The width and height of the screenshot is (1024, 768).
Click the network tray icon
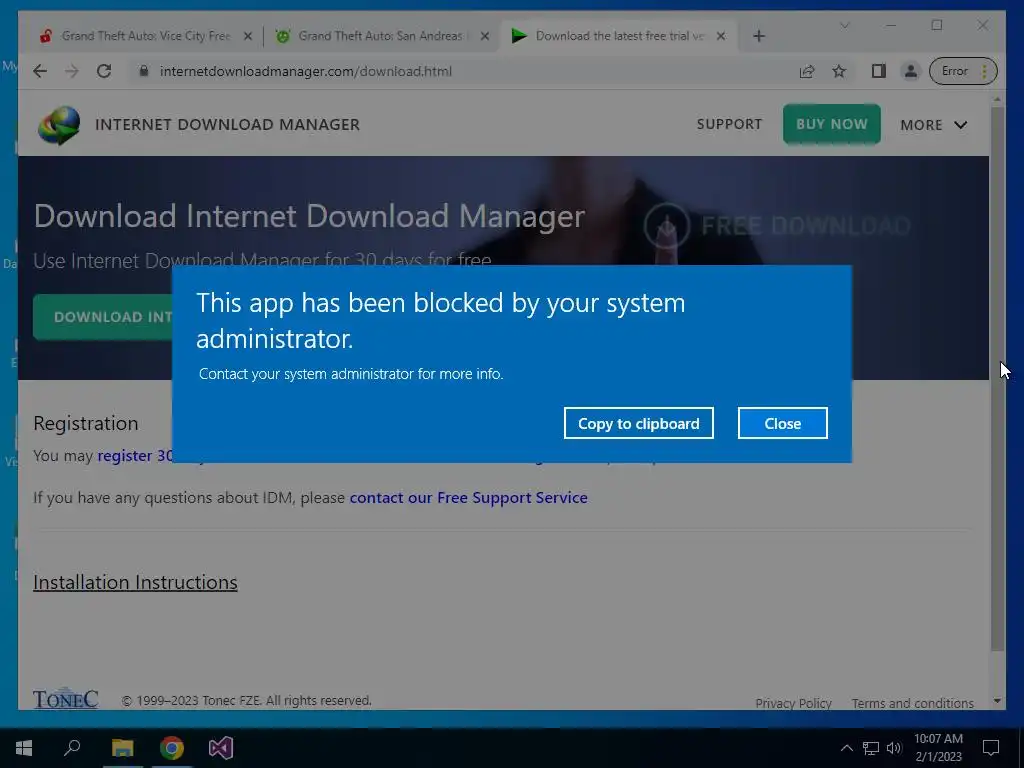point(871,748)
